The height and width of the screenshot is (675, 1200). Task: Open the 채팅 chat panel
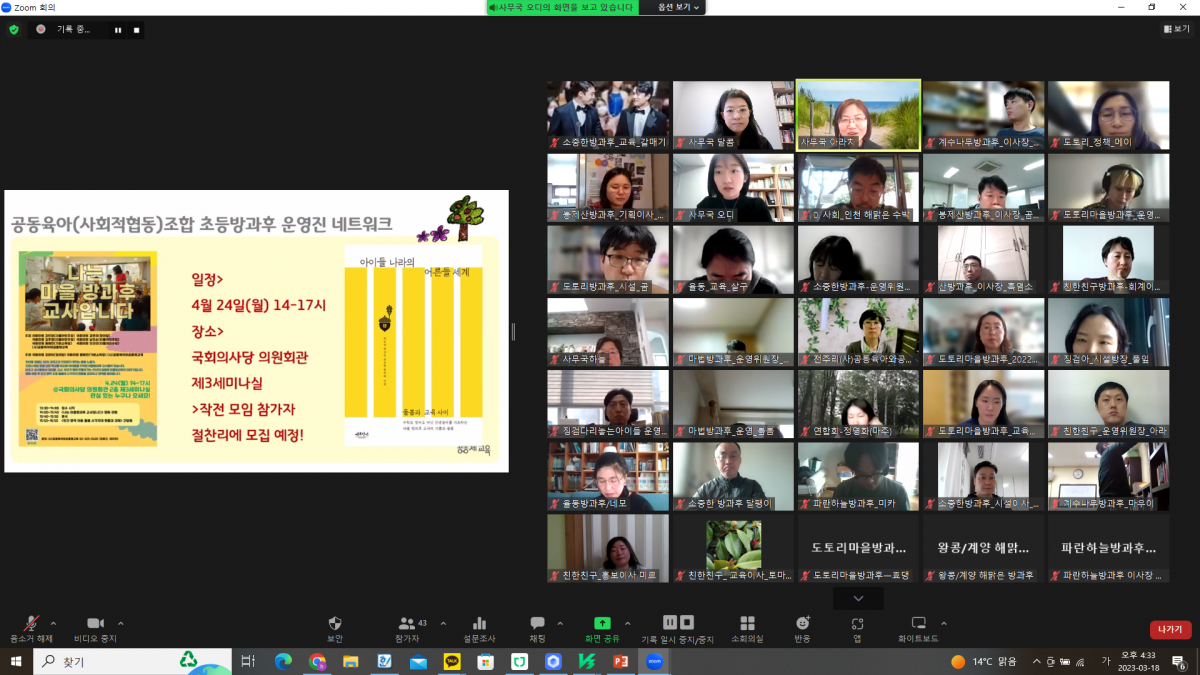tap(537, 623)
